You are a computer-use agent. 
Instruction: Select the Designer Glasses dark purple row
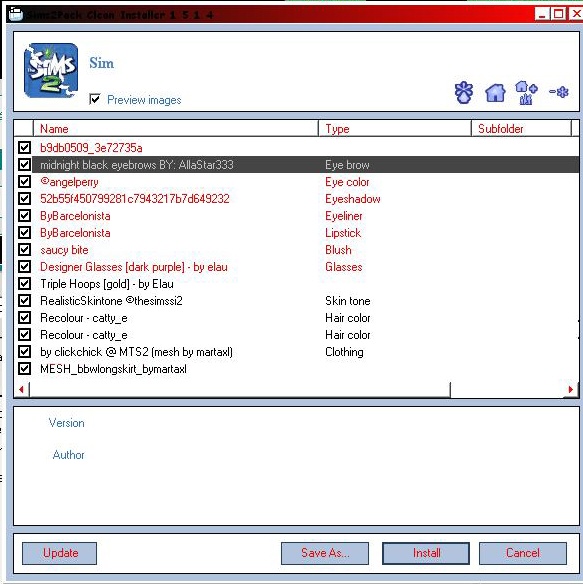pyautogui.click(x=305, y=267)
